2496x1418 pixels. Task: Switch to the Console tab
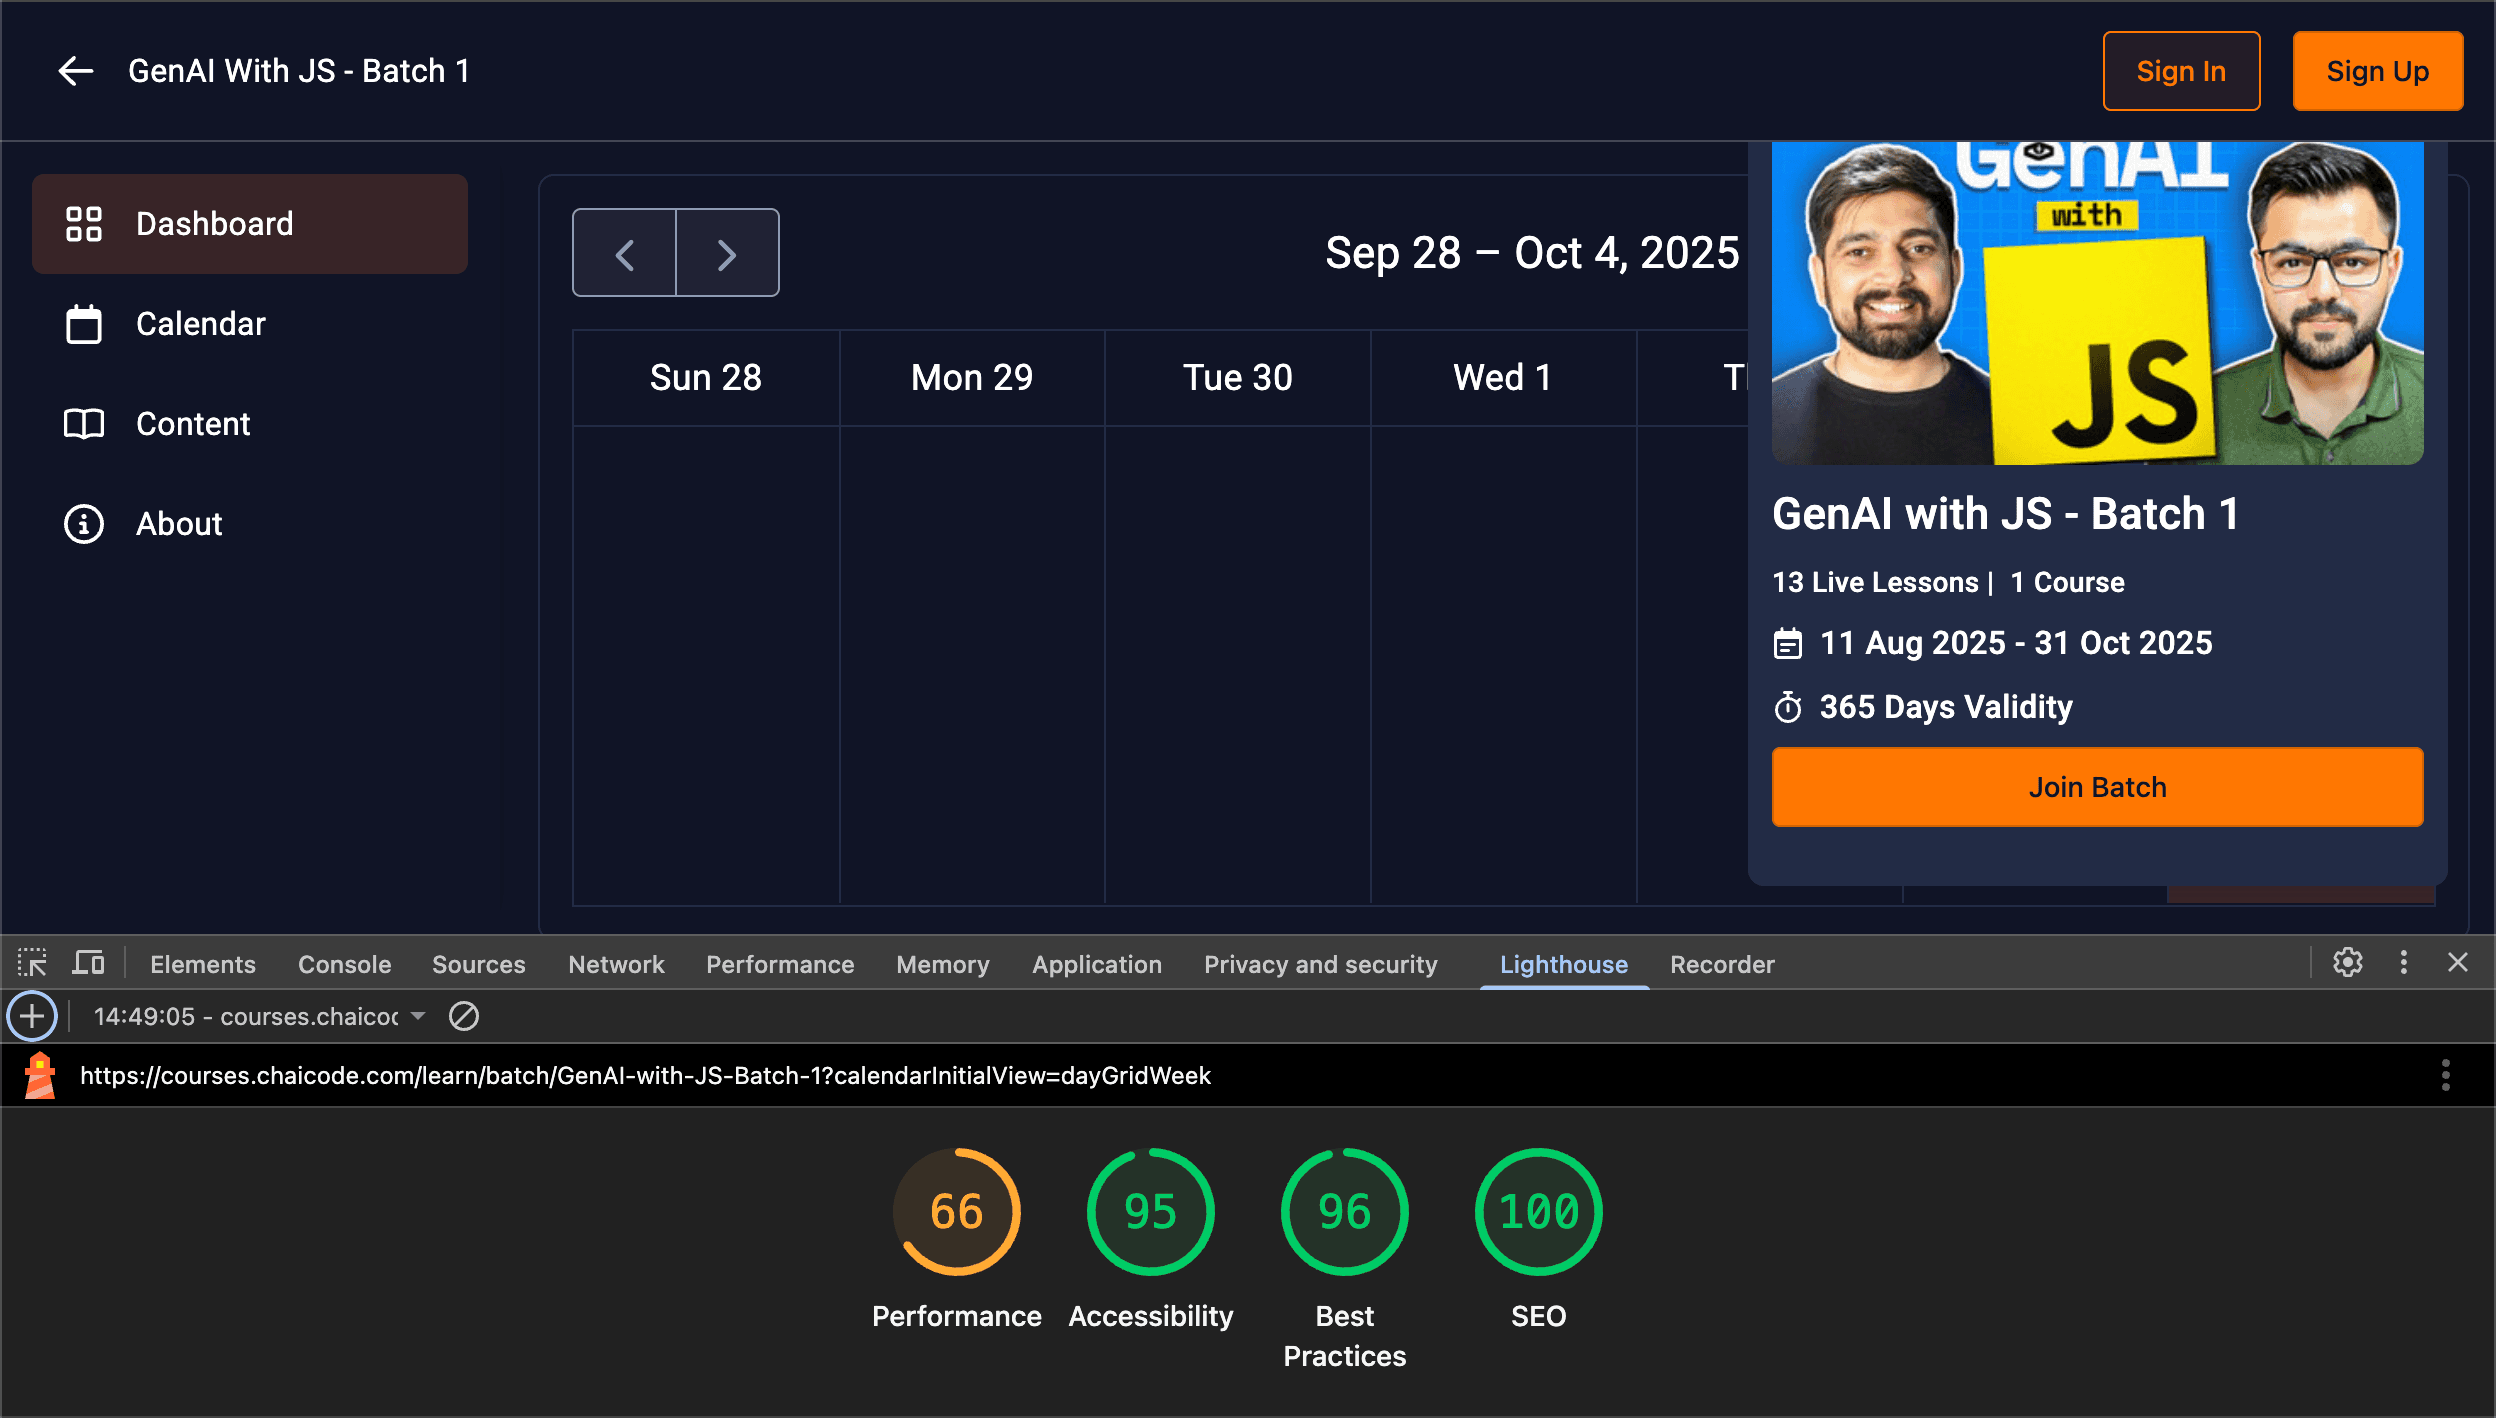343,963
